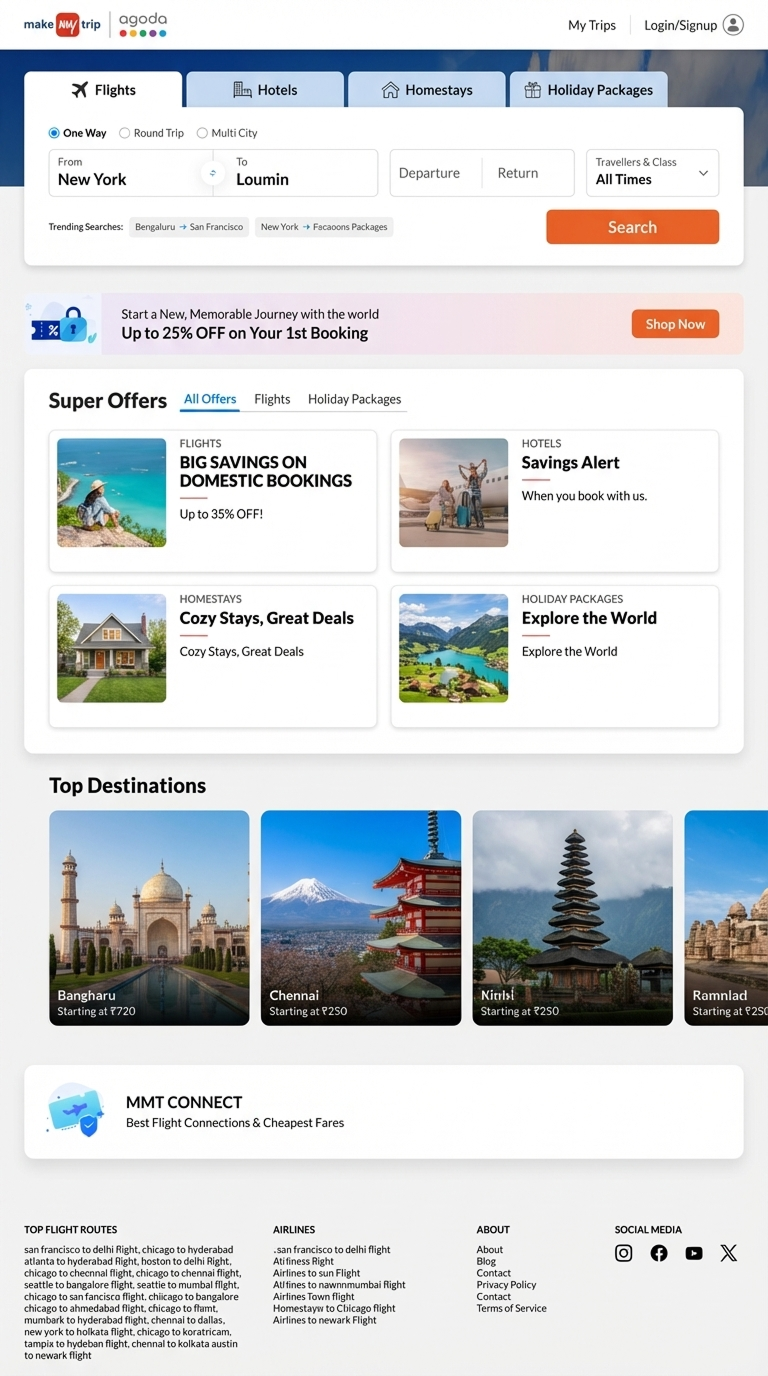Edit the From field showing New York

click(x=125, y=173)
